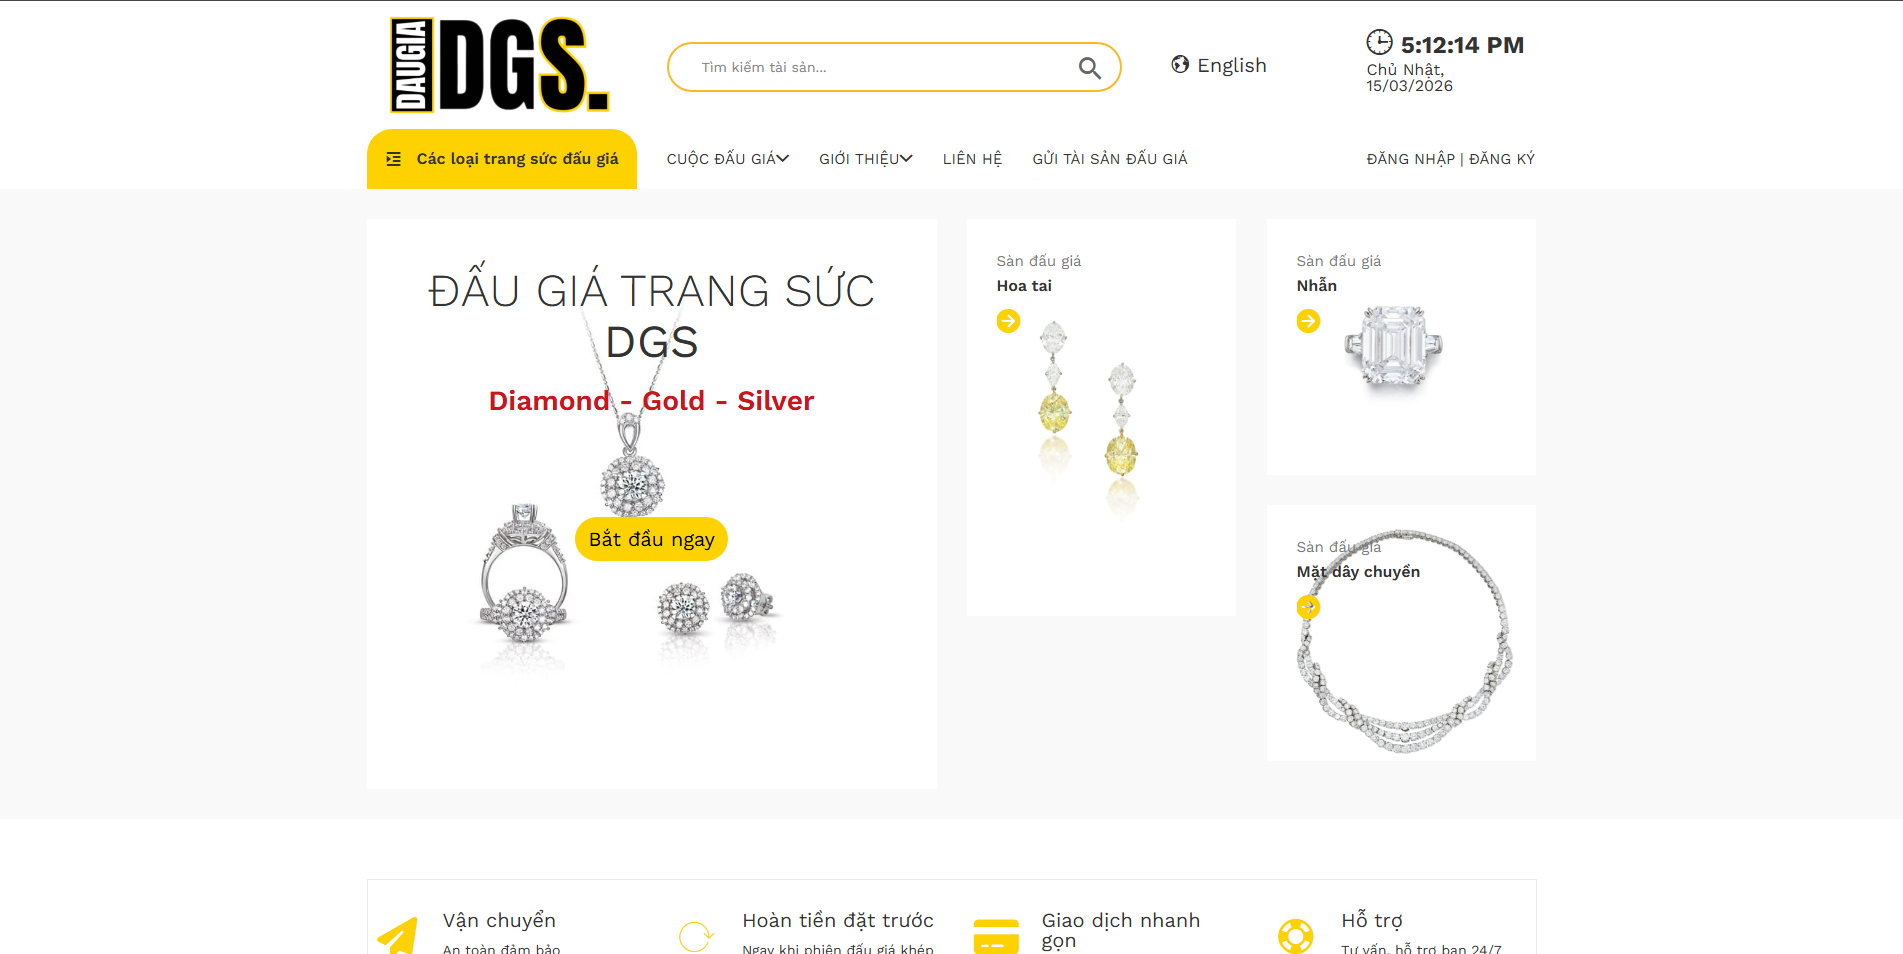The image size is (1903, 954).
Task: Click the DGS logo
Action: coord(499,65)
